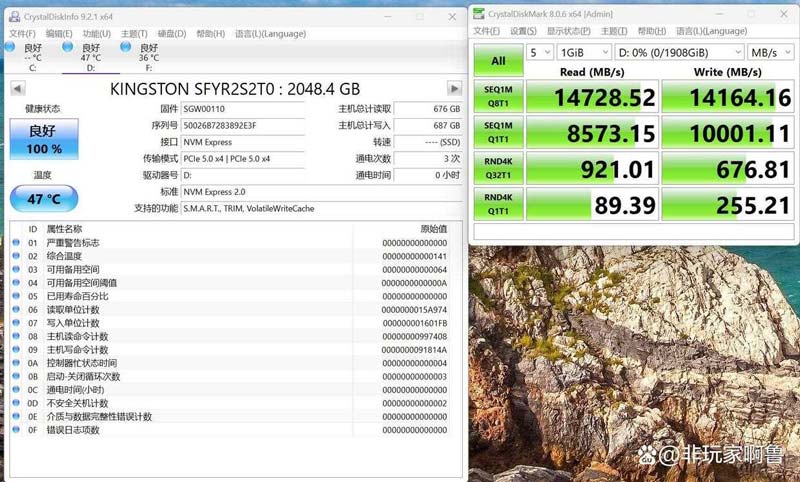Click serial number field 50026B7283892E3F

click(x=243, y=125)
